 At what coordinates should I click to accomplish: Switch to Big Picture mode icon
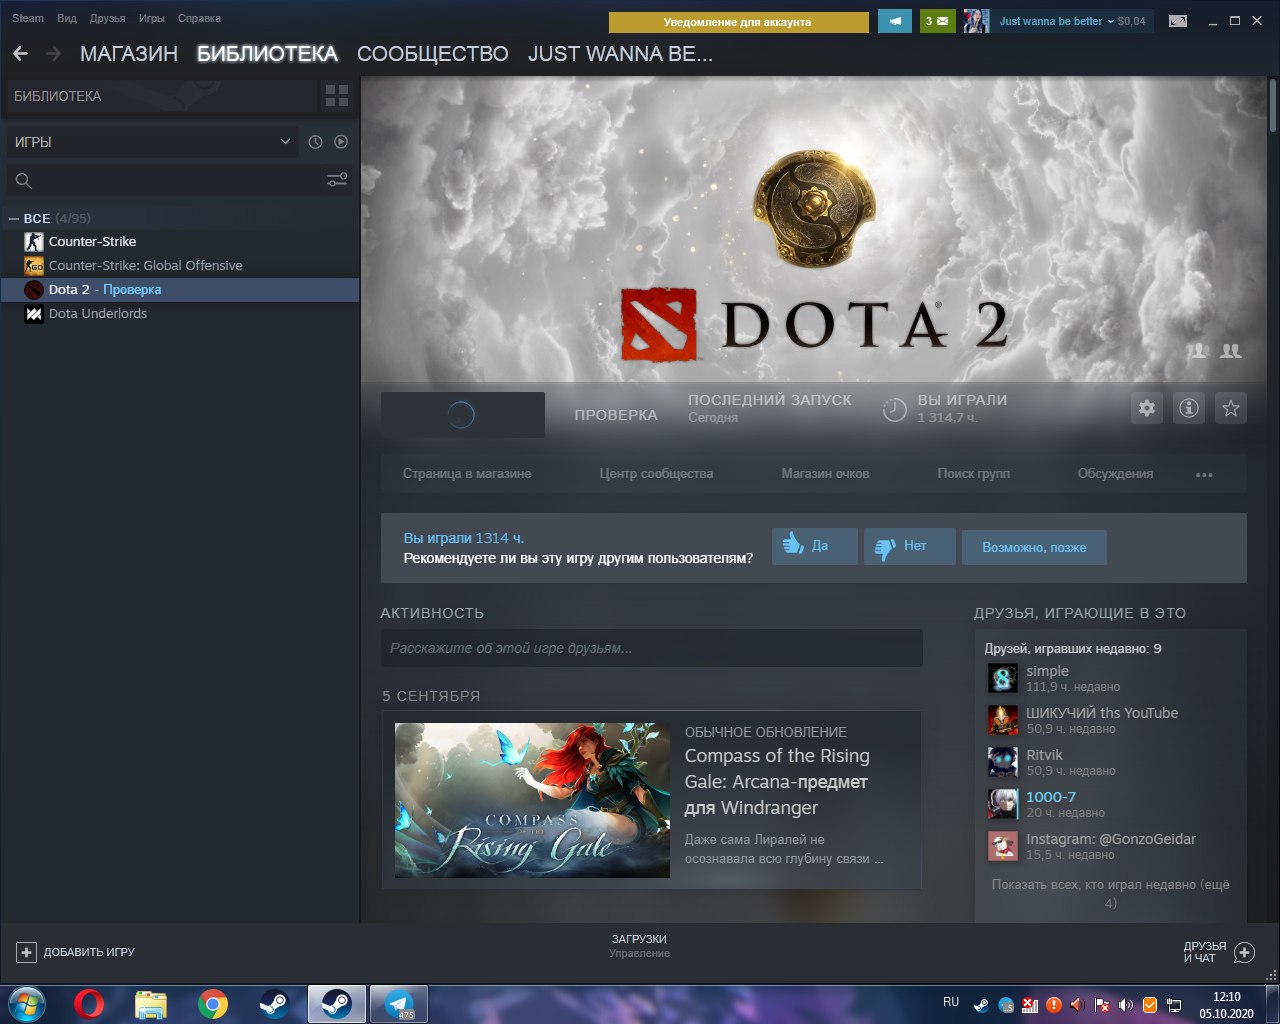[x=1178, y=21]
